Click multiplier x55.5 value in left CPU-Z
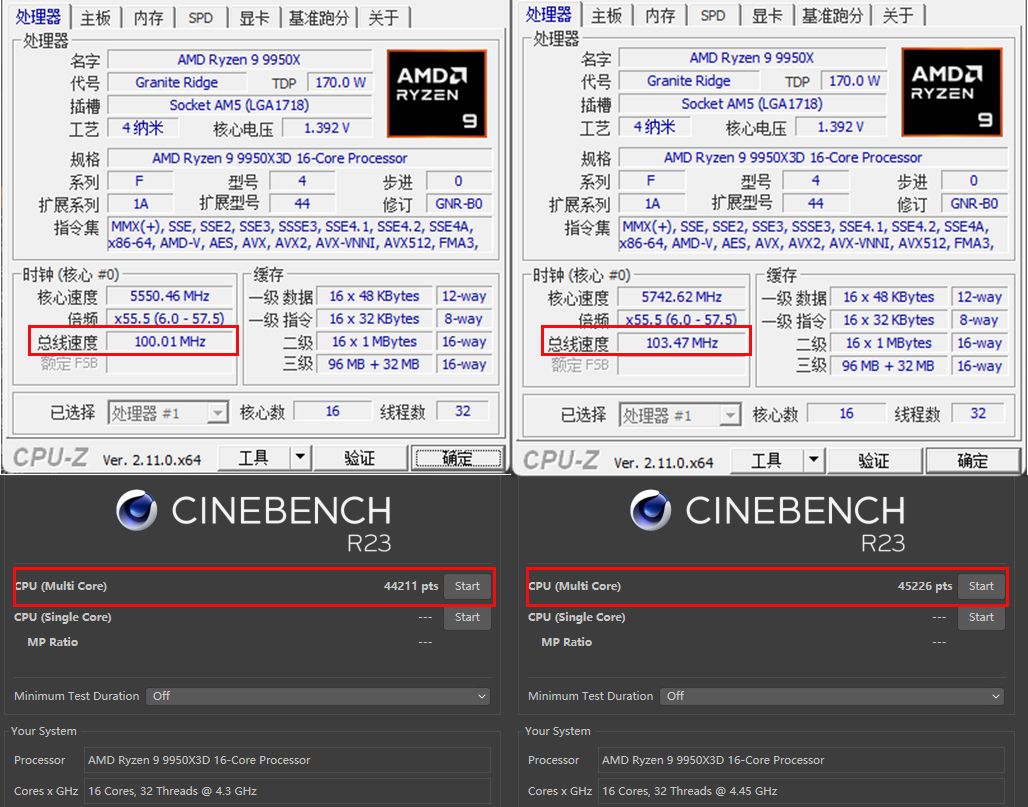Image resolution: width=1028 pixels, height=807 pixels. click(x=169, y=319)
